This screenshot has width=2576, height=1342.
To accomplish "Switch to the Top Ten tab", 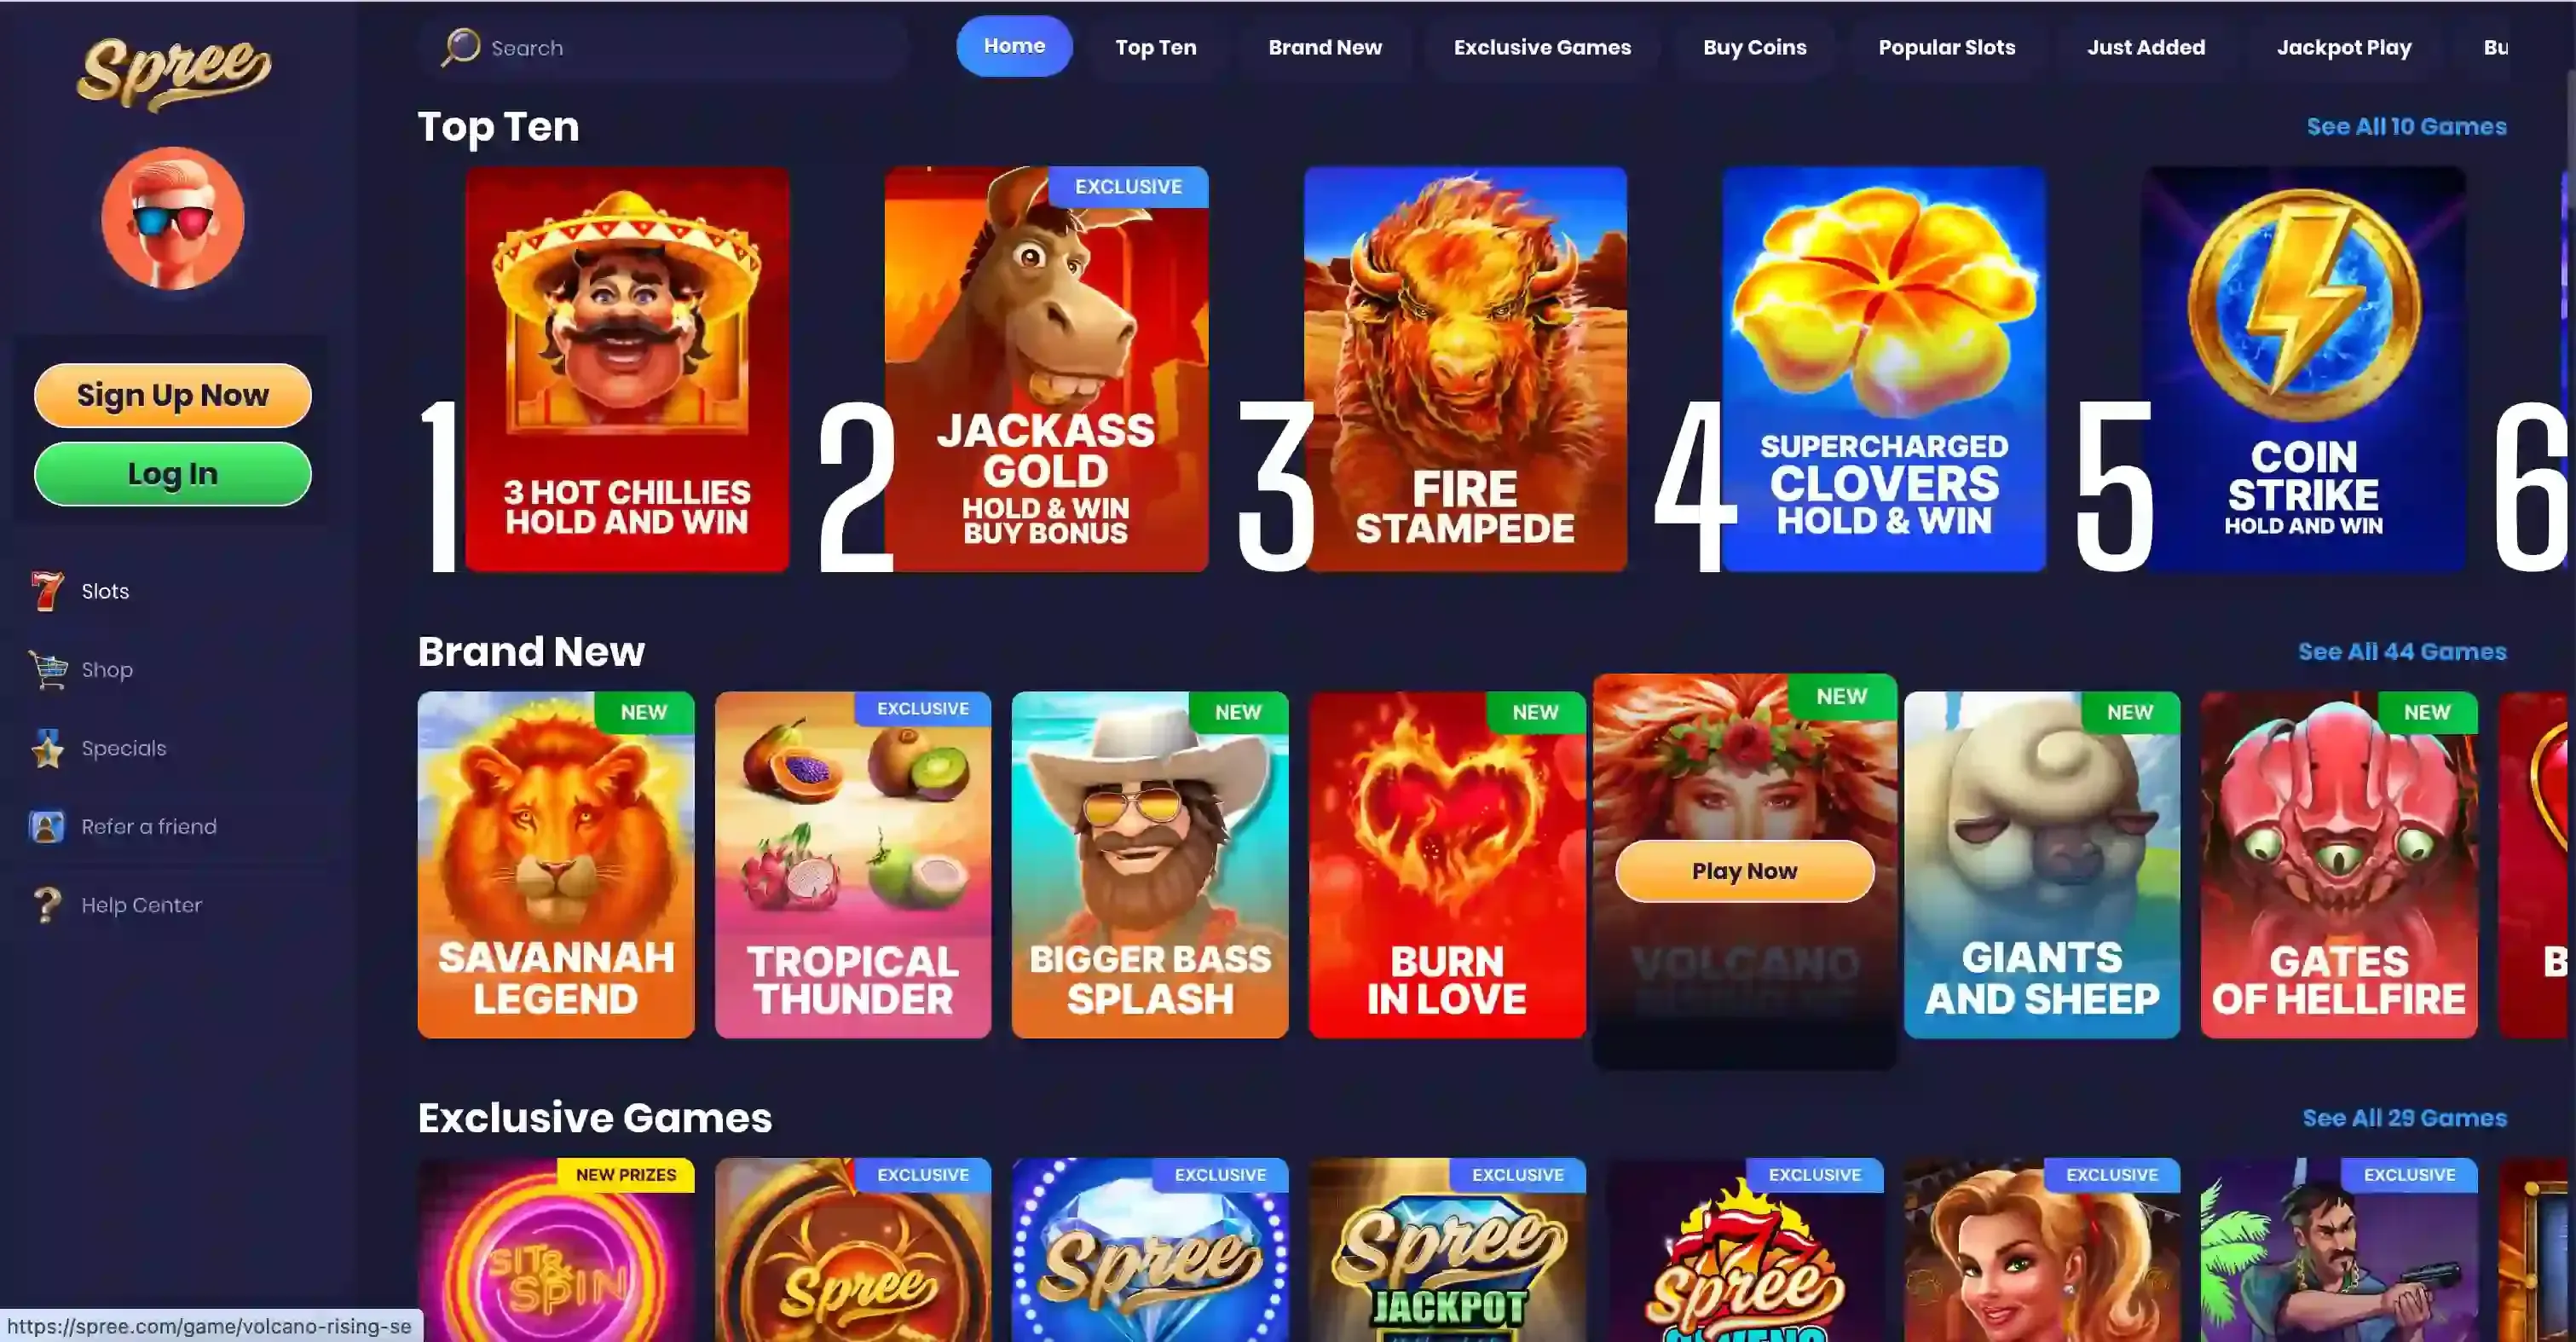I will tap(1155, 47).
